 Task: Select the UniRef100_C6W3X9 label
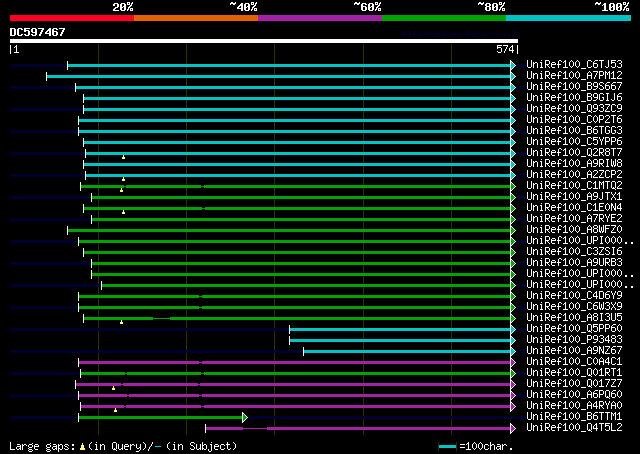tap(574, 307)
